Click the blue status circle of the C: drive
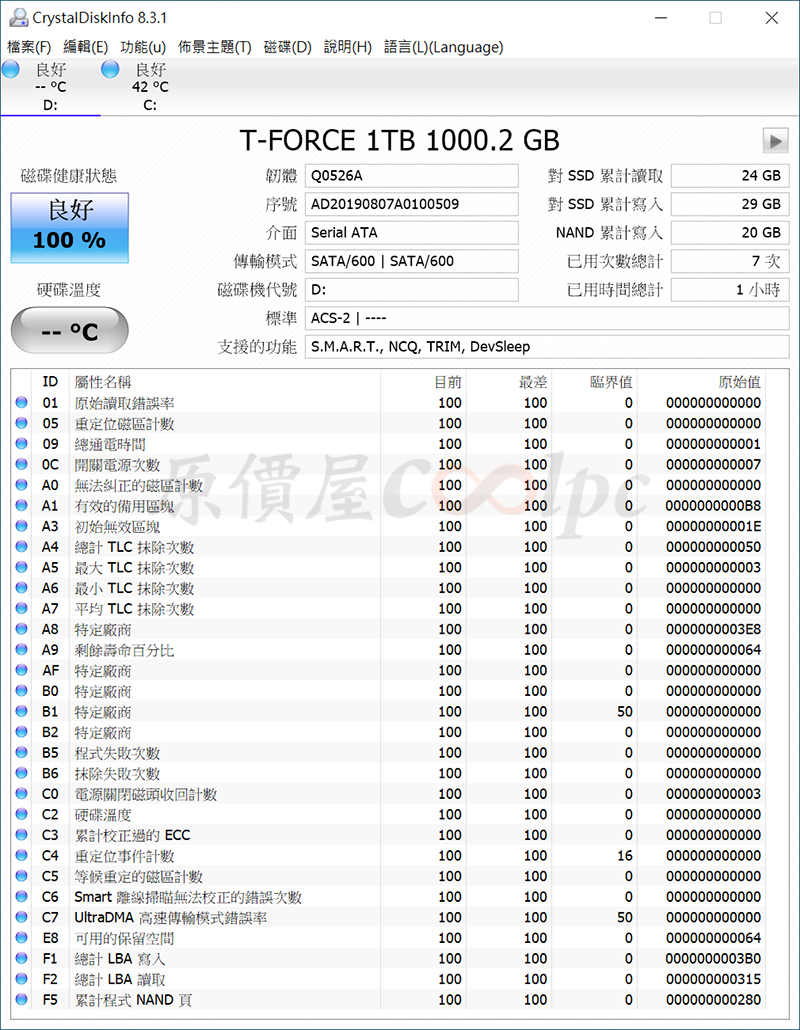Image resolution: width=800 pixels, height=1030 pixels. point(110,69)
